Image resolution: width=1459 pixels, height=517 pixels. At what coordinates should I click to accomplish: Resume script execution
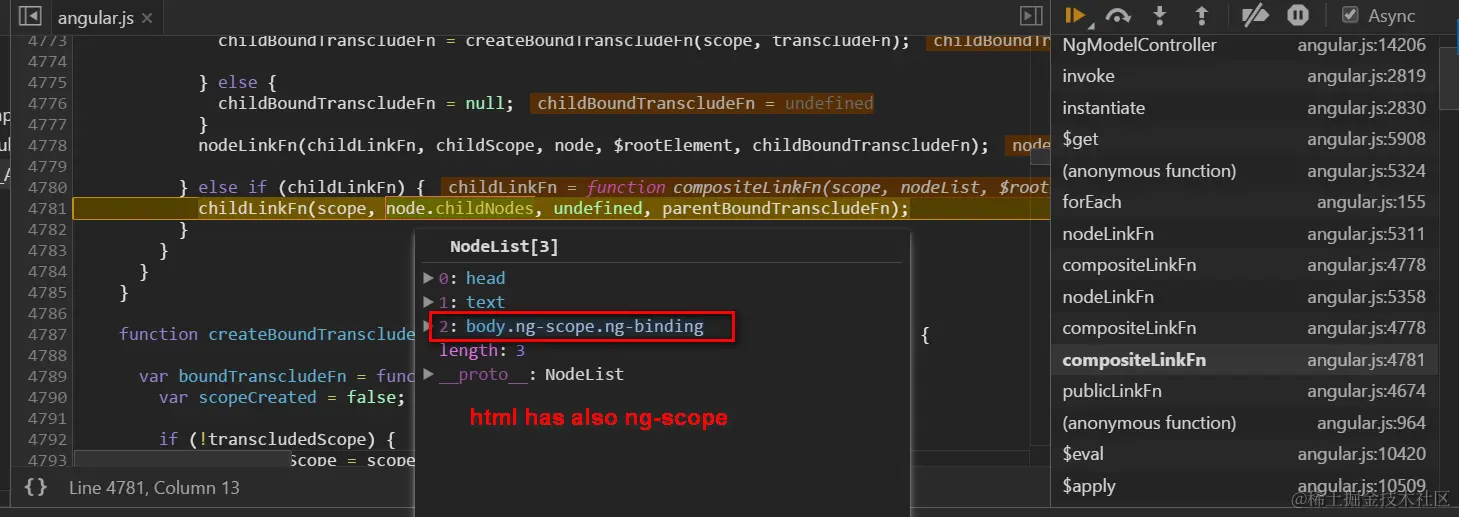tap(1076, 16)
